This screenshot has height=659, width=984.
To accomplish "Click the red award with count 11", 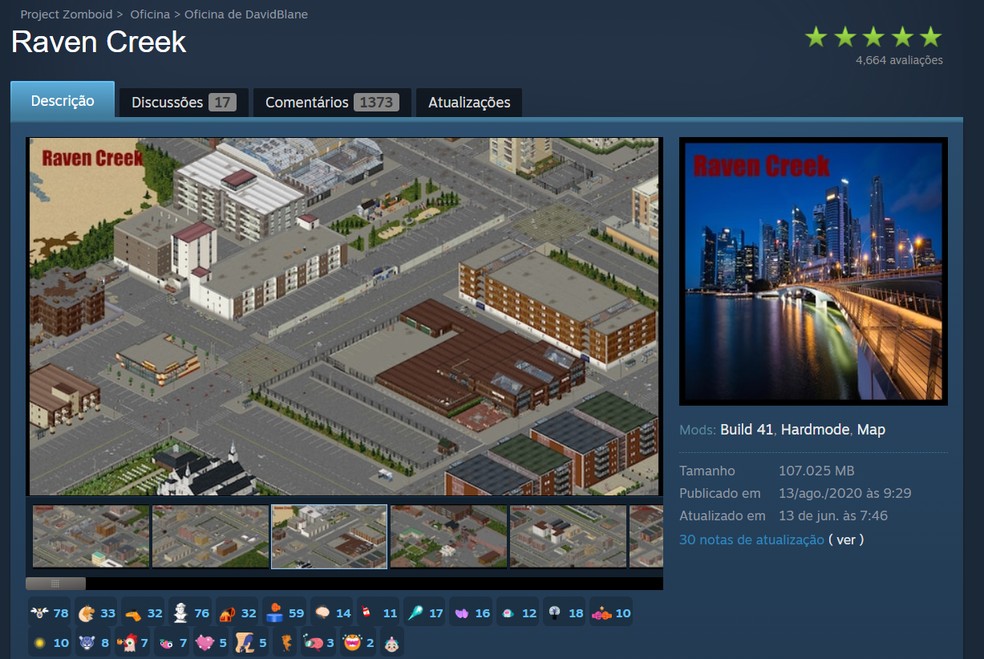I will 378,613.
